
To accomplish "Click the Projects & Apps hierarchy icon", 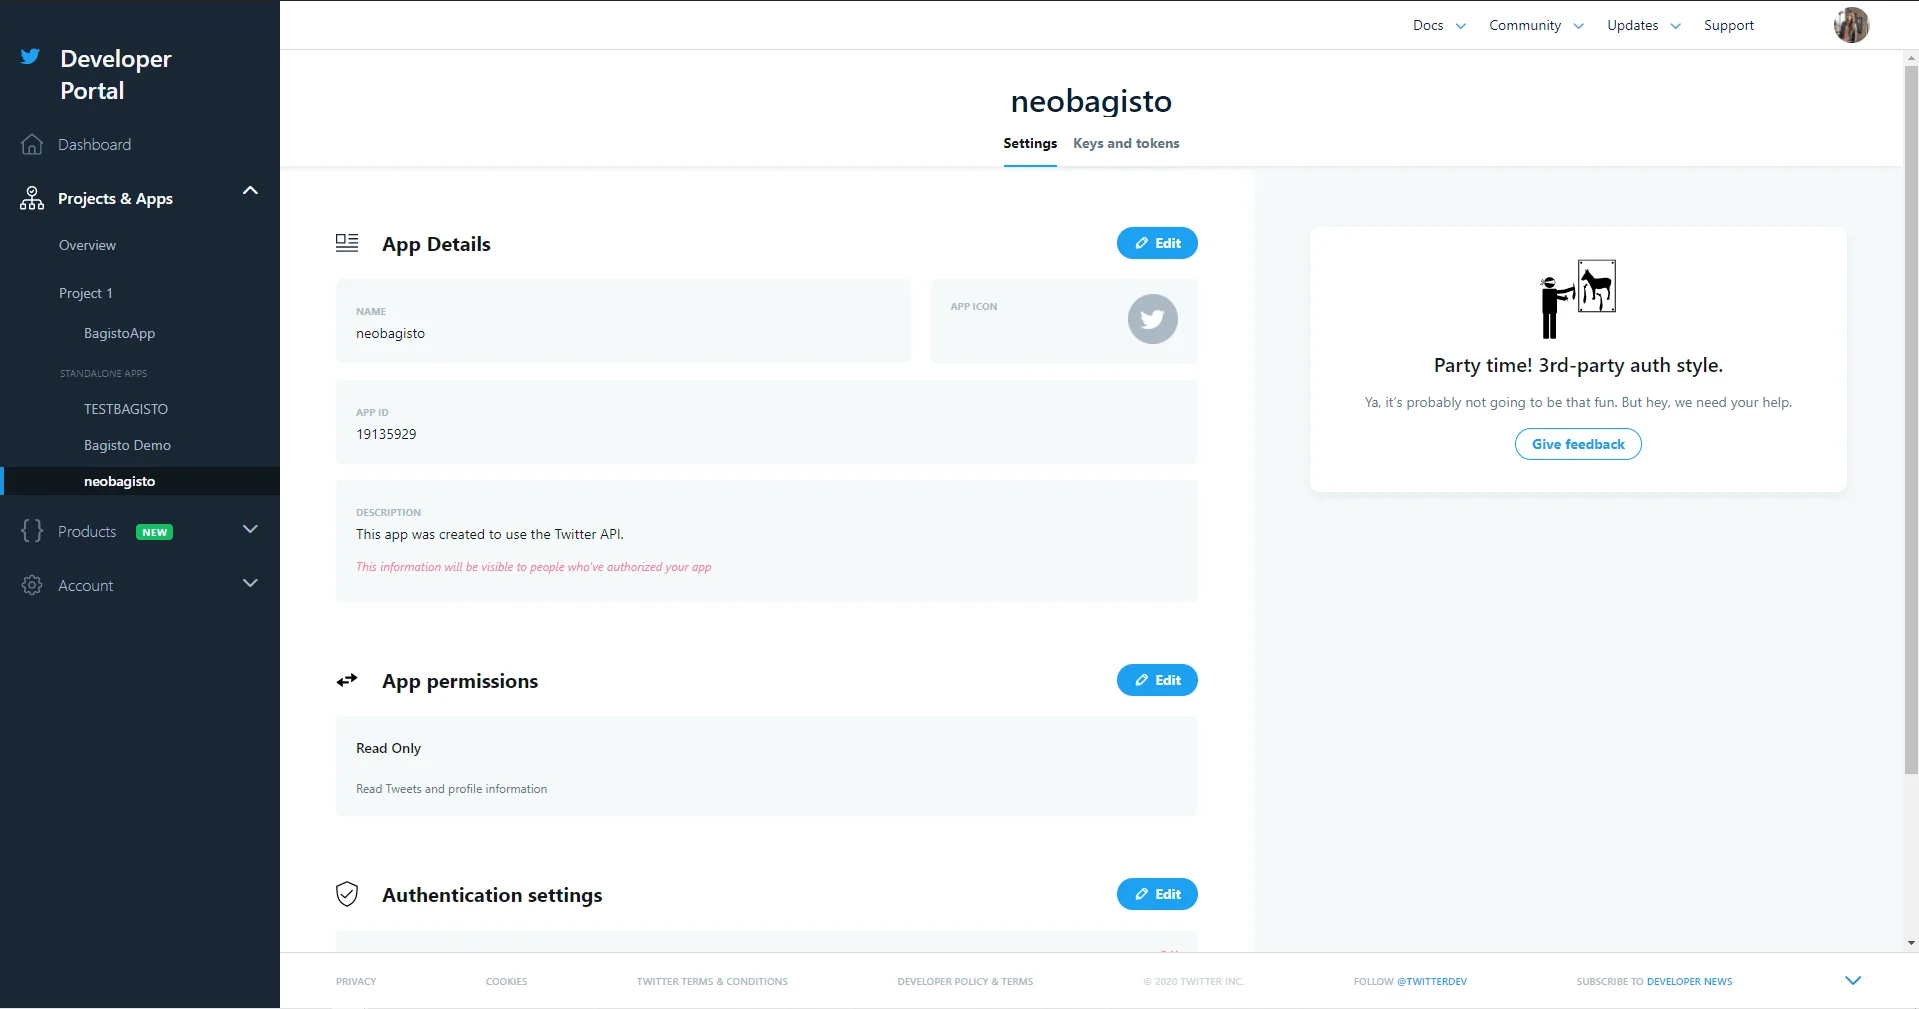I will [x=32, y=198].
